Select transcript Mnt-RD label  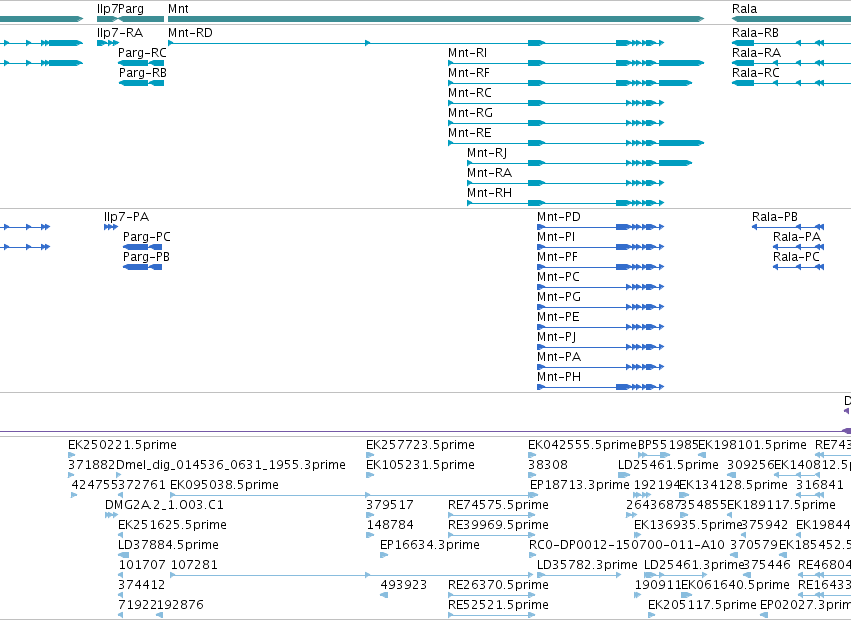(190, 33)
